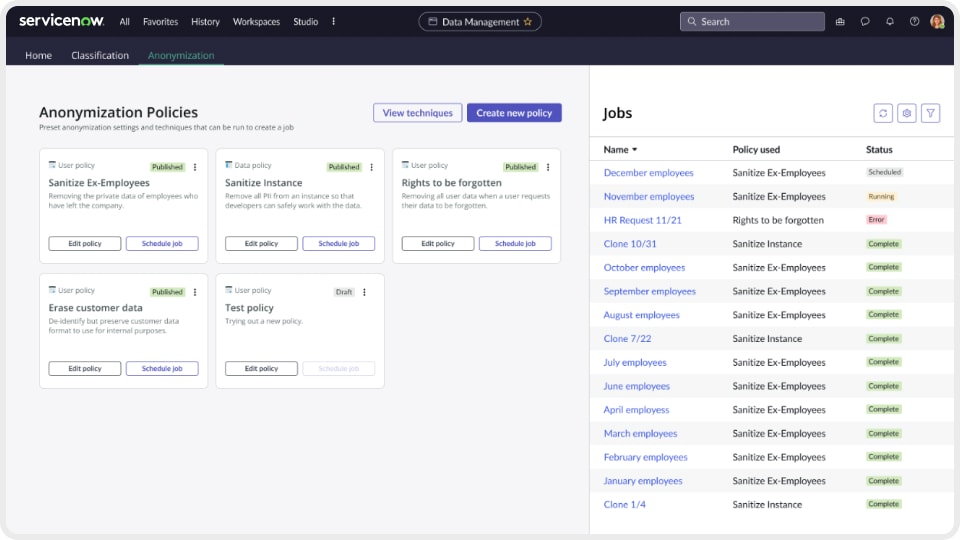
Task: Switch to the Classification tab
Action: [100, 56]
